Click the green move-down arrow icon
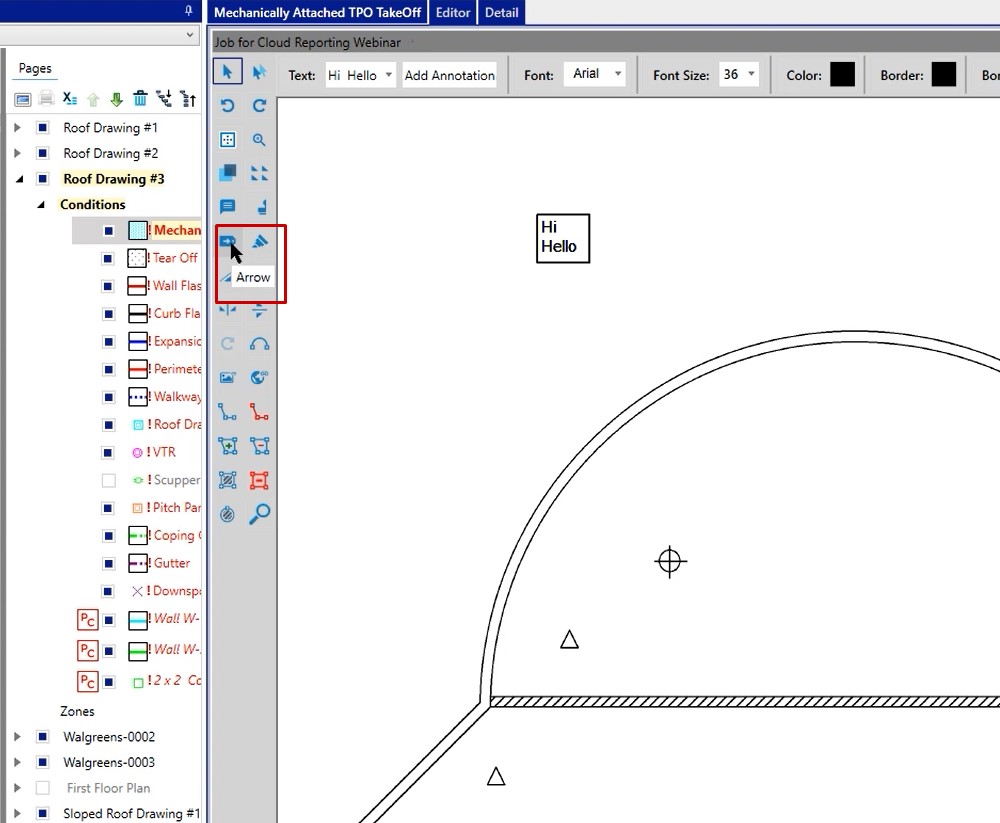Screen dimensions: 1000x823 [x=116, y=98]
